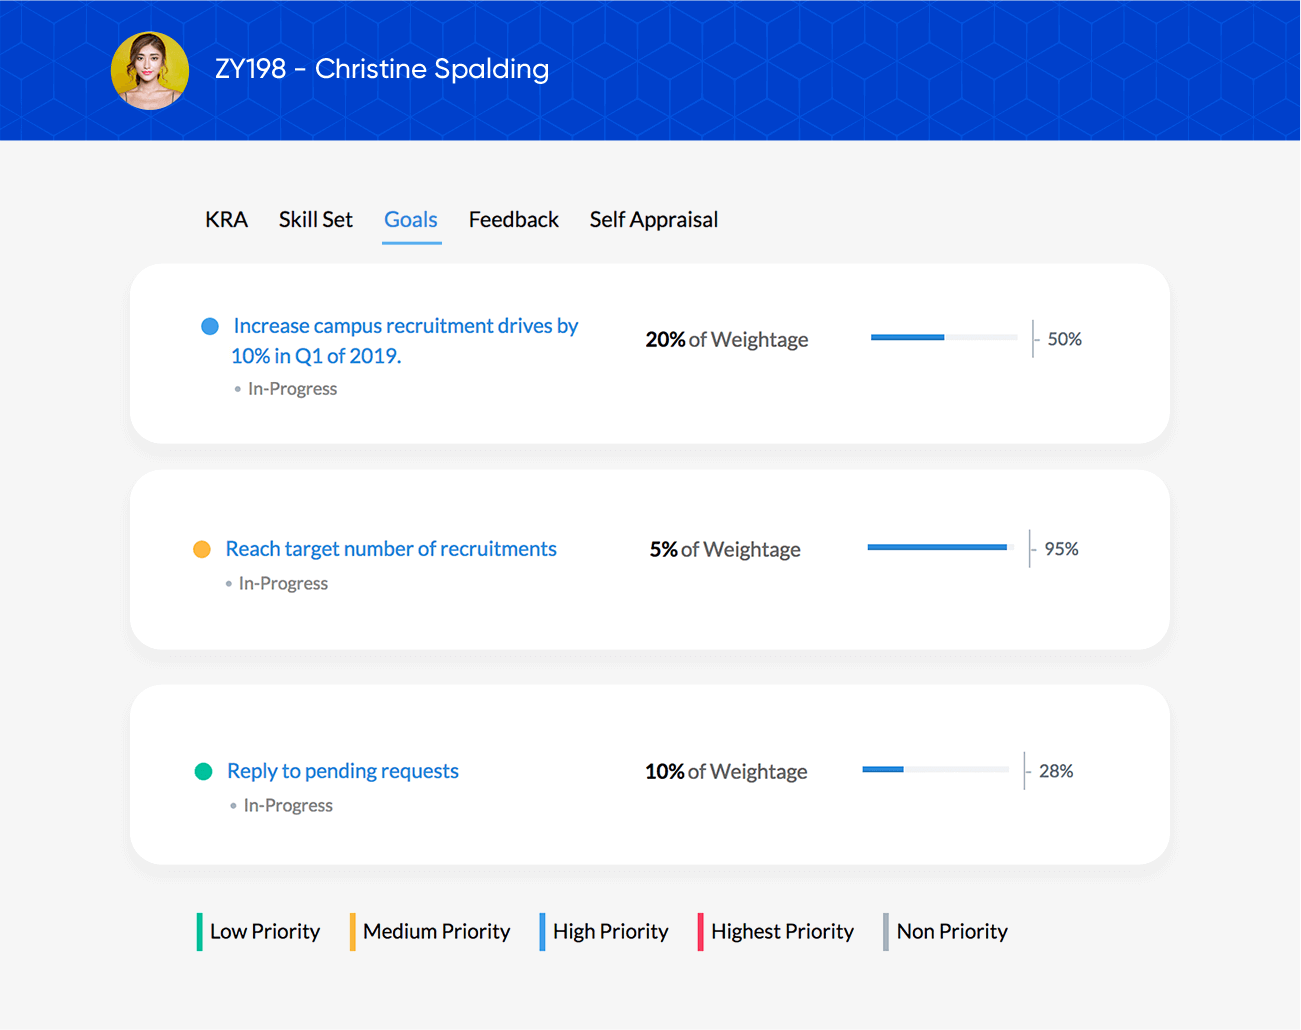Click the Non Priority legend marker
This screenshot has height=1030, width=1301.
coord(886,932)
